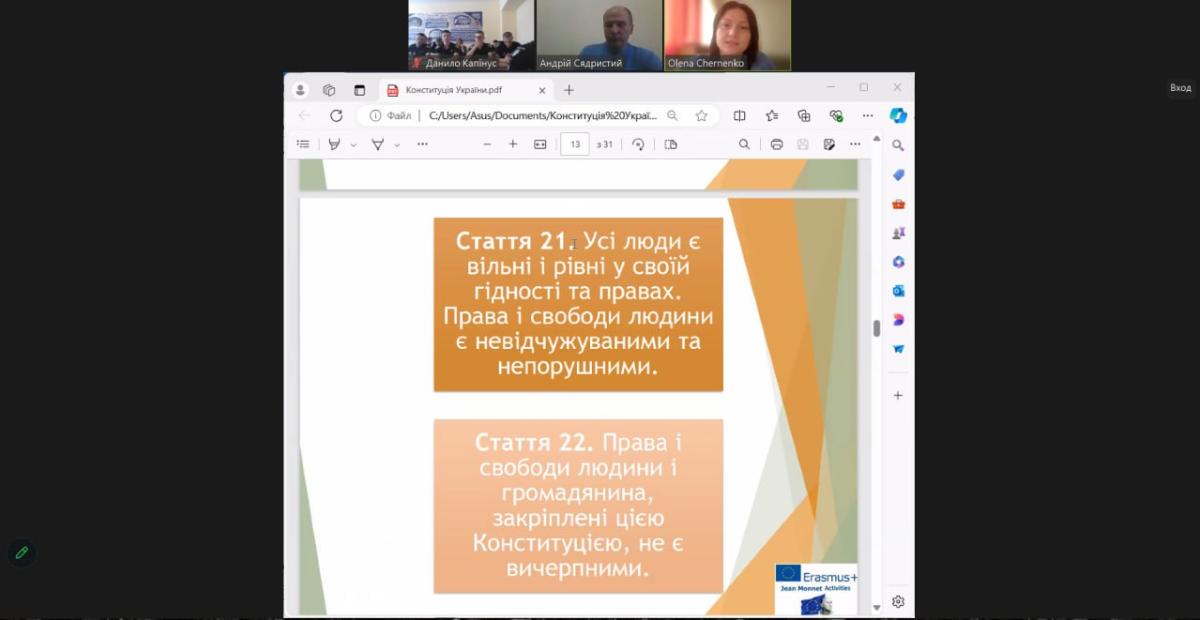Switch PDF page view layout
Viewport: 1200px width, 620px height.
671,144
